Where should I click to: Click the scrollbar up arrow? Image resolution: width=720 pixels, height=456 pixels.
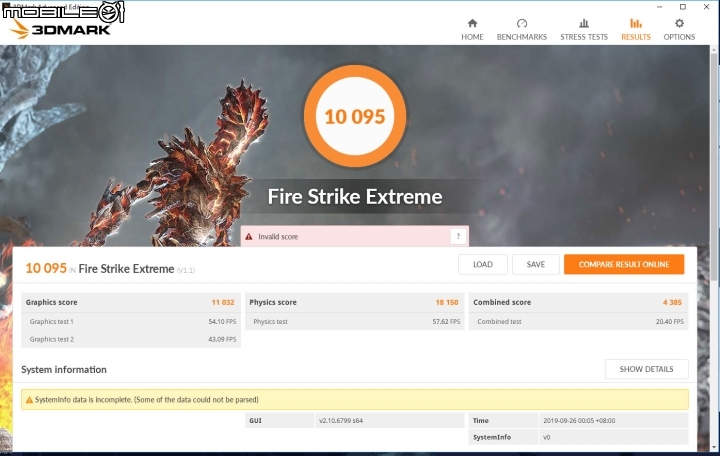714,49
